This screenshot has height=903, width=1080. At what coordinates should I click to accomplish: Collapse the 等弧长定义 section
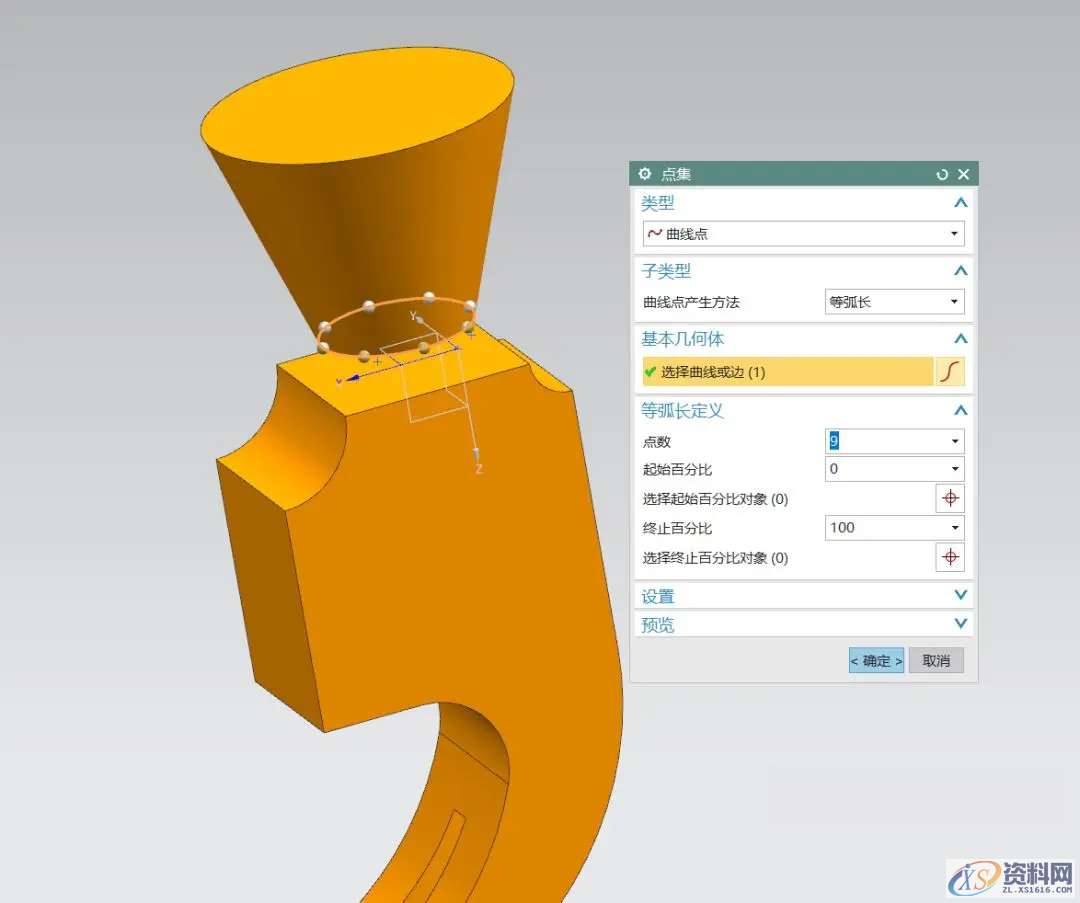coord(961,410)
